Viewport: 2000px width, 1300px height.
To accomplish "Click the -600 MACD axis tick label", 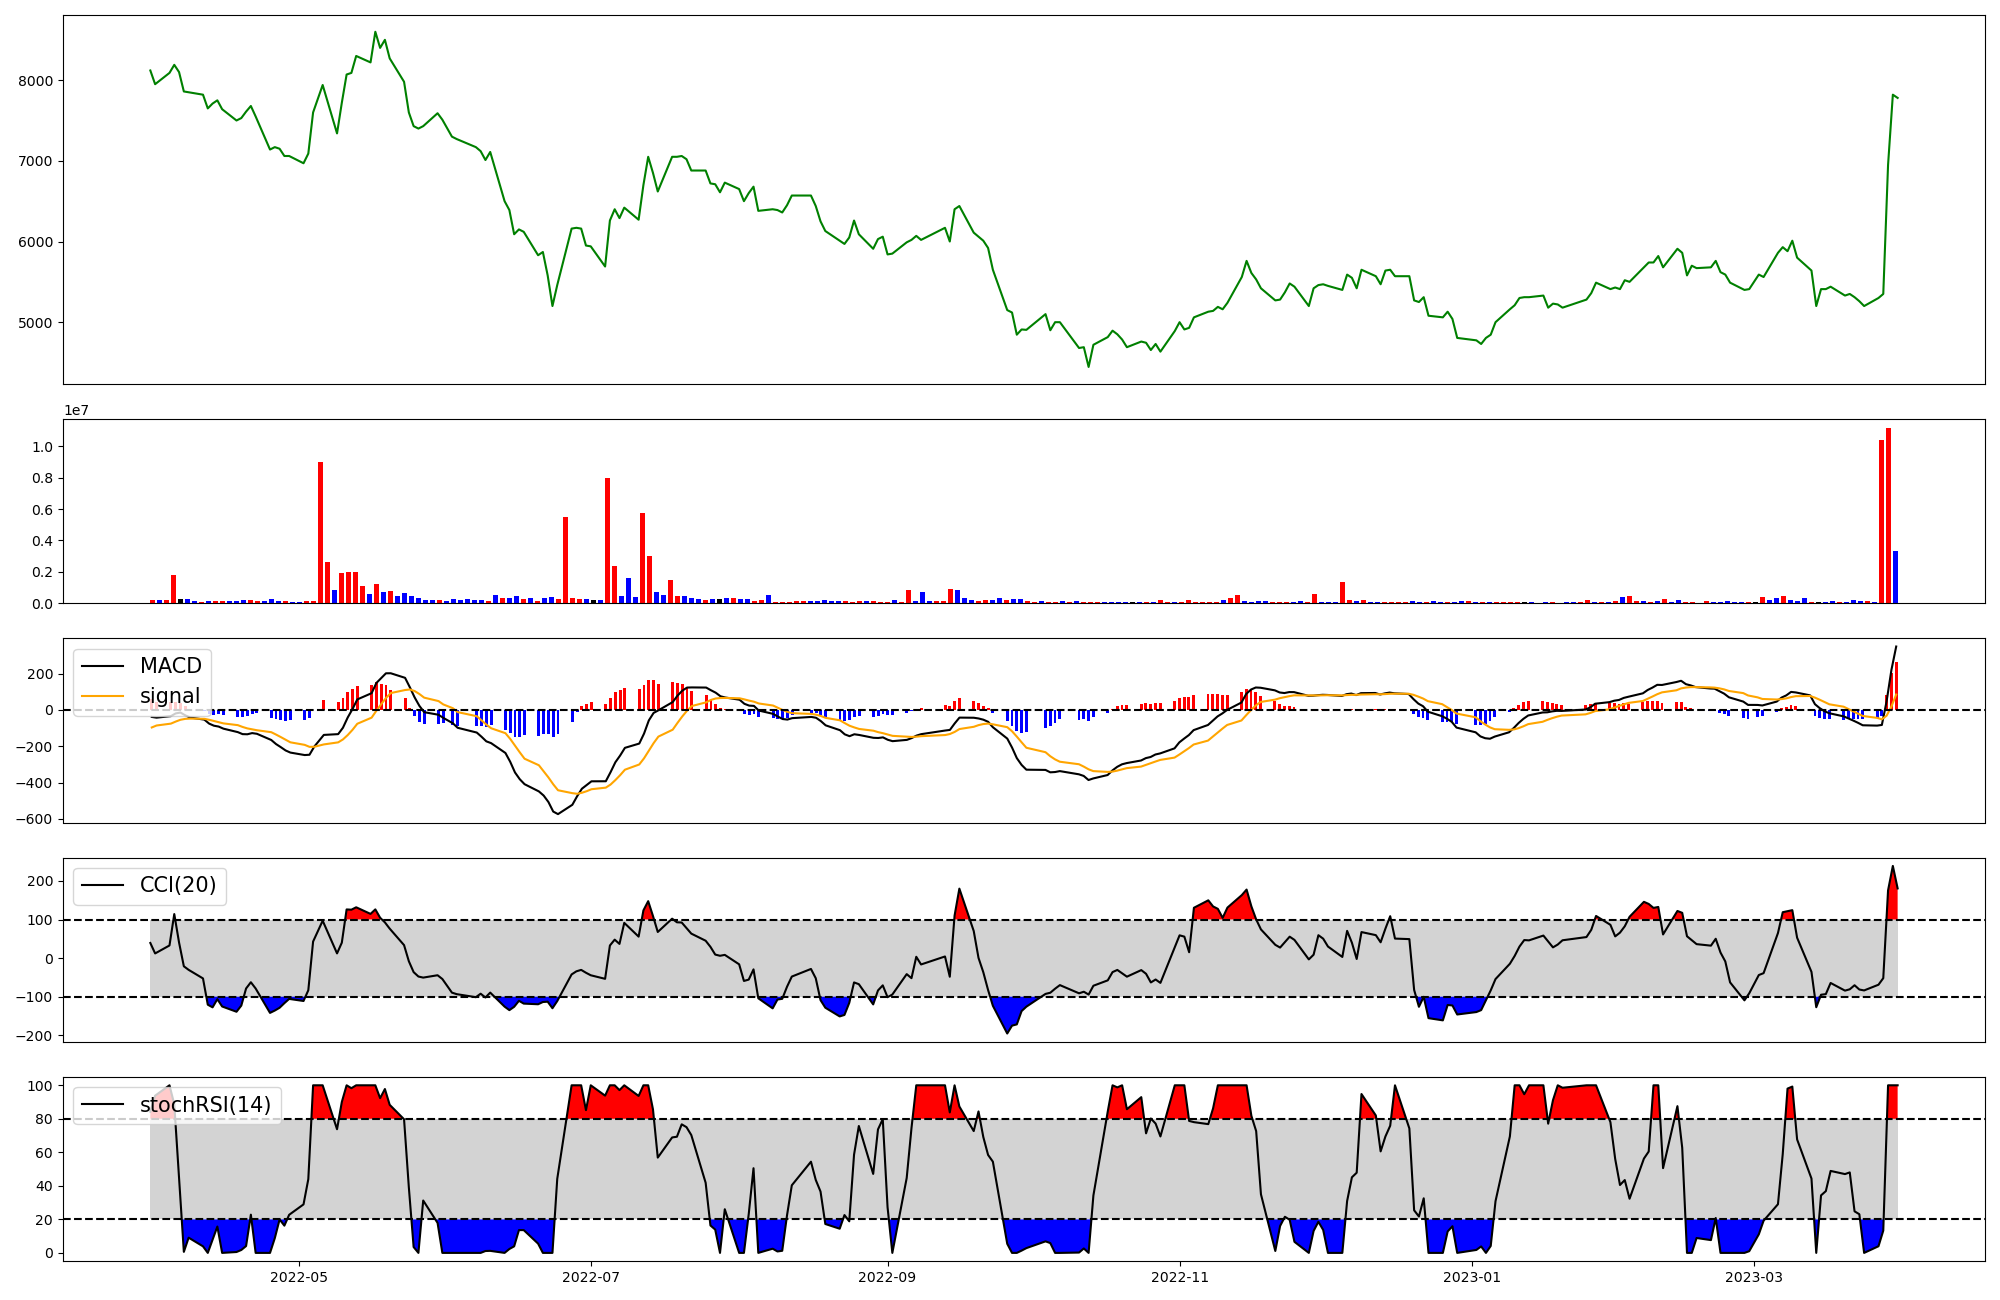I will 33,819.
